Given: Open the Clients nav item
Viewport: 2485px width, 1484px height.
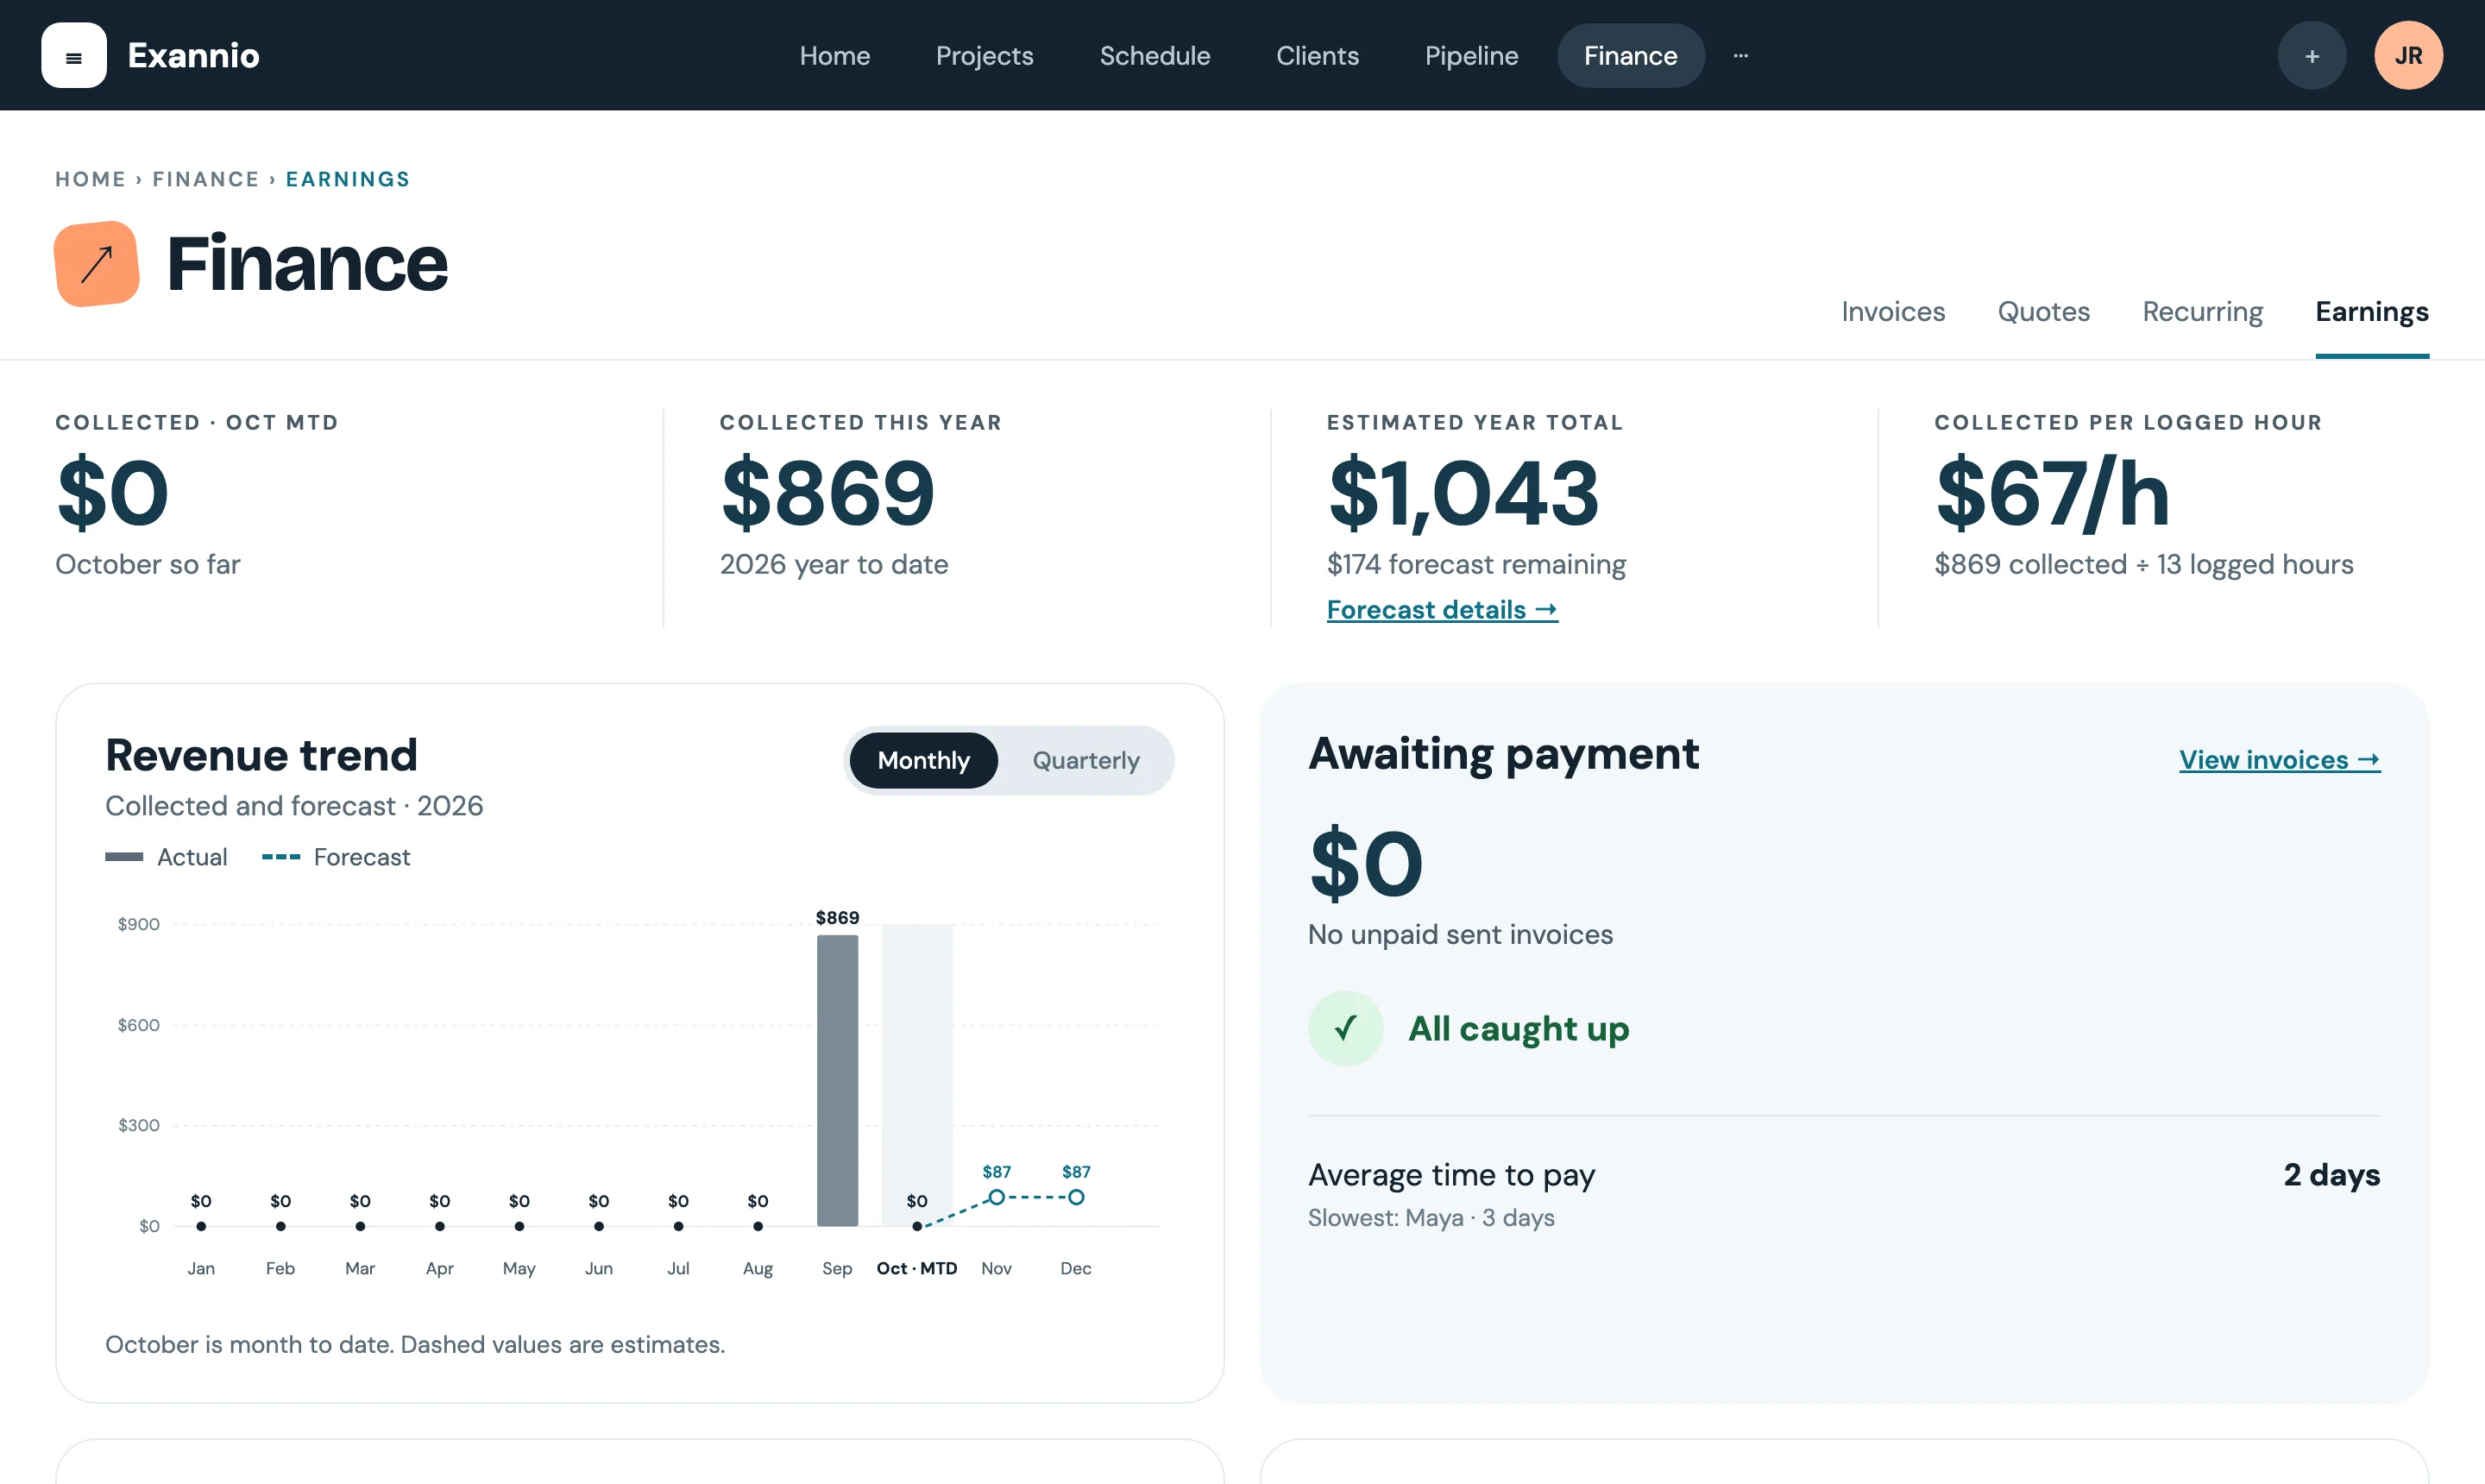Looking at the screenshot, I should (x=1318, y=56).
